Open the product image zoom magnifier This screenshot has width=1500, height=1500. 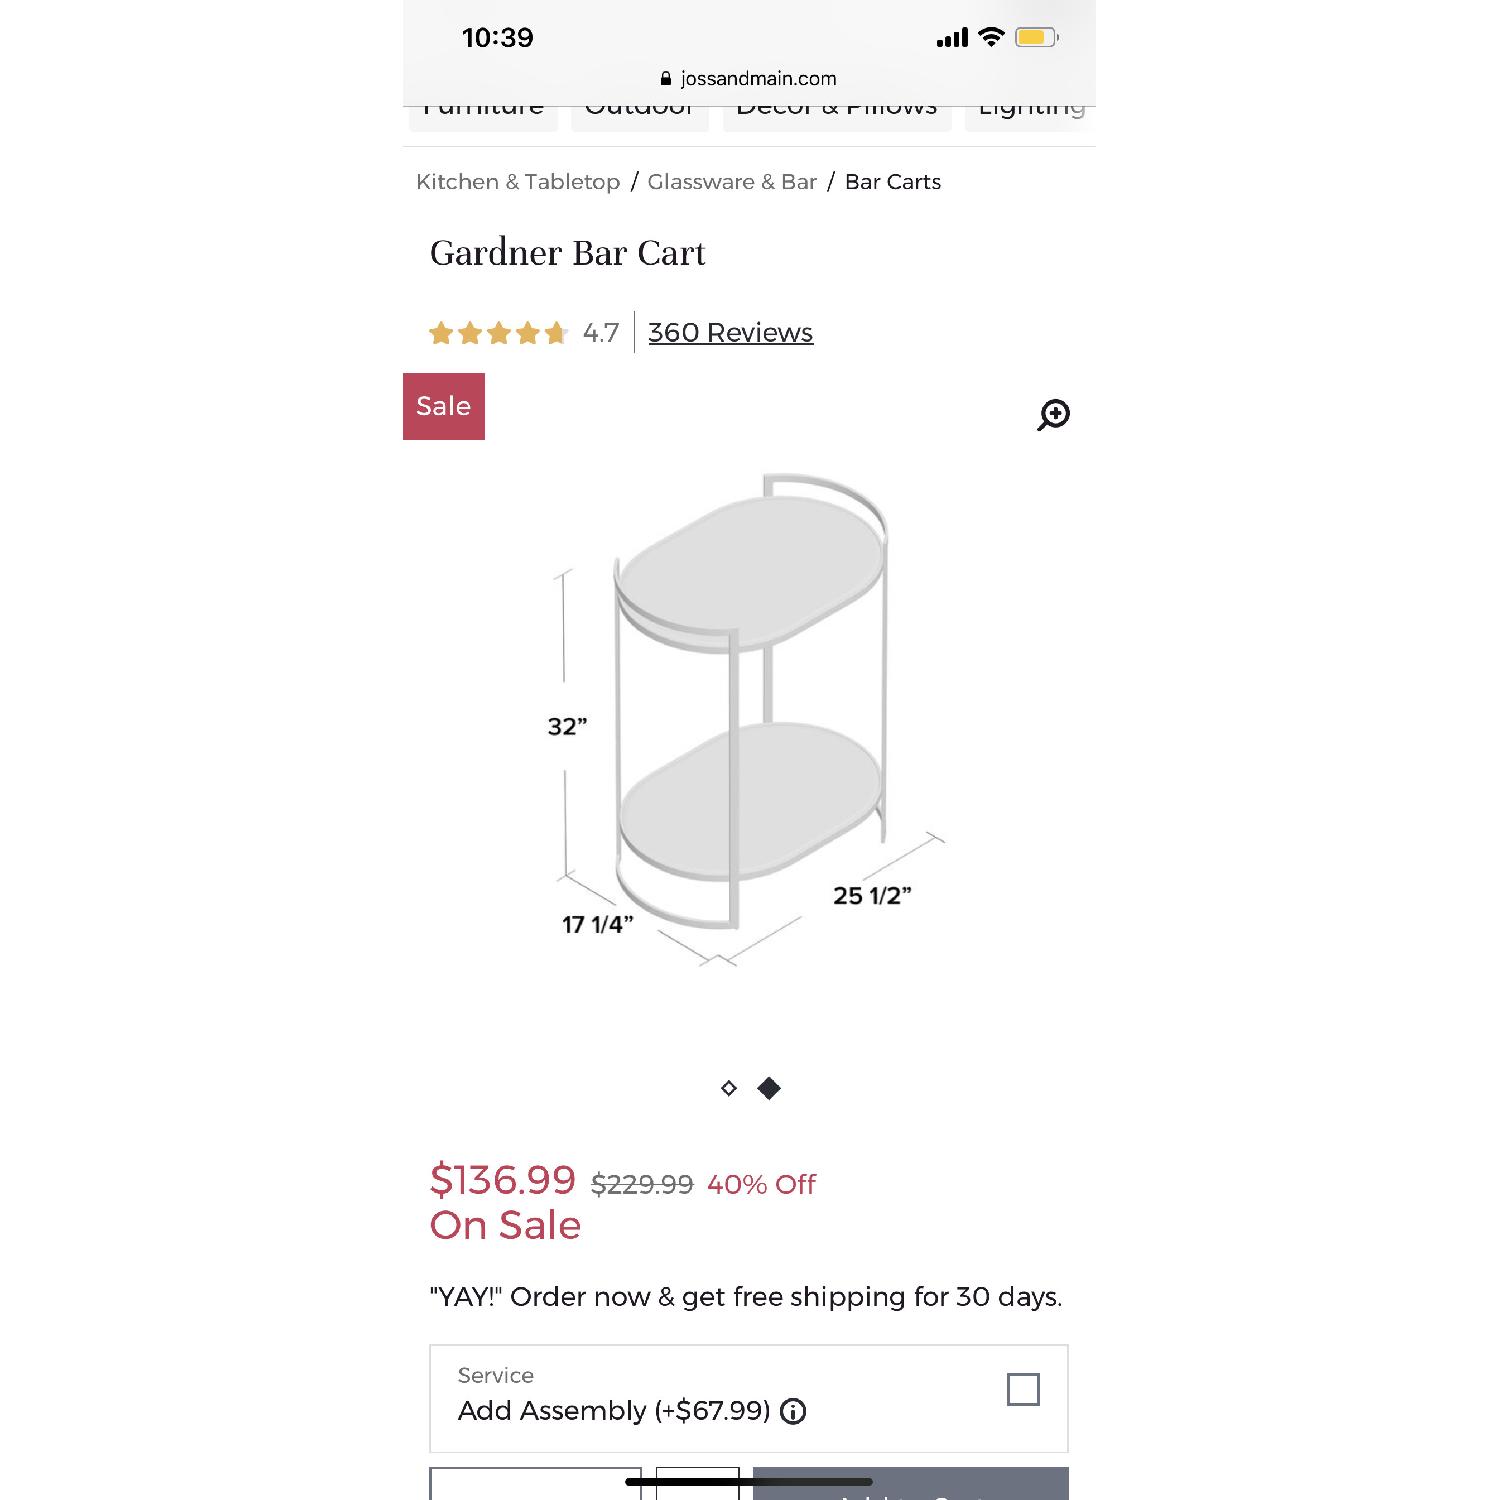(x=1053, y=414)
